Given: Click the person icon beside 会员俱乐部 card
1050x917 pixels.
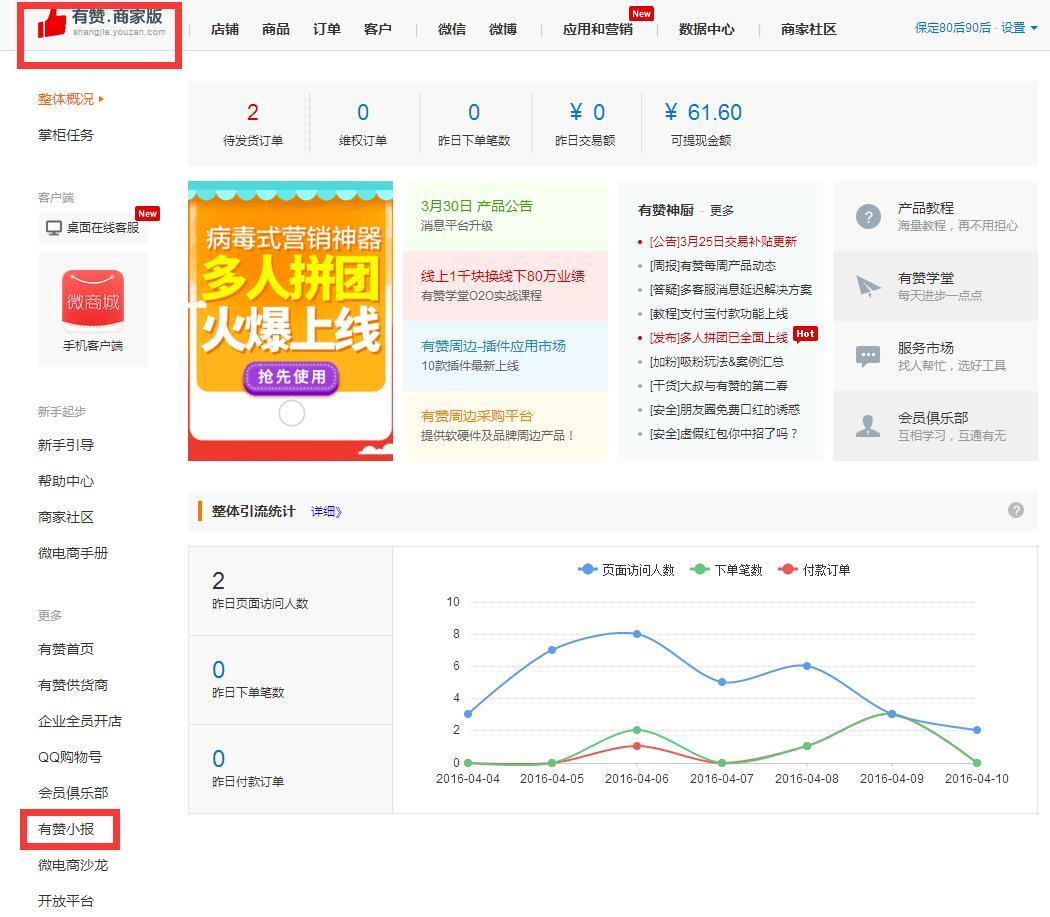Looking at the screenshot, I should pyautogui.click(x=869, y=425).
